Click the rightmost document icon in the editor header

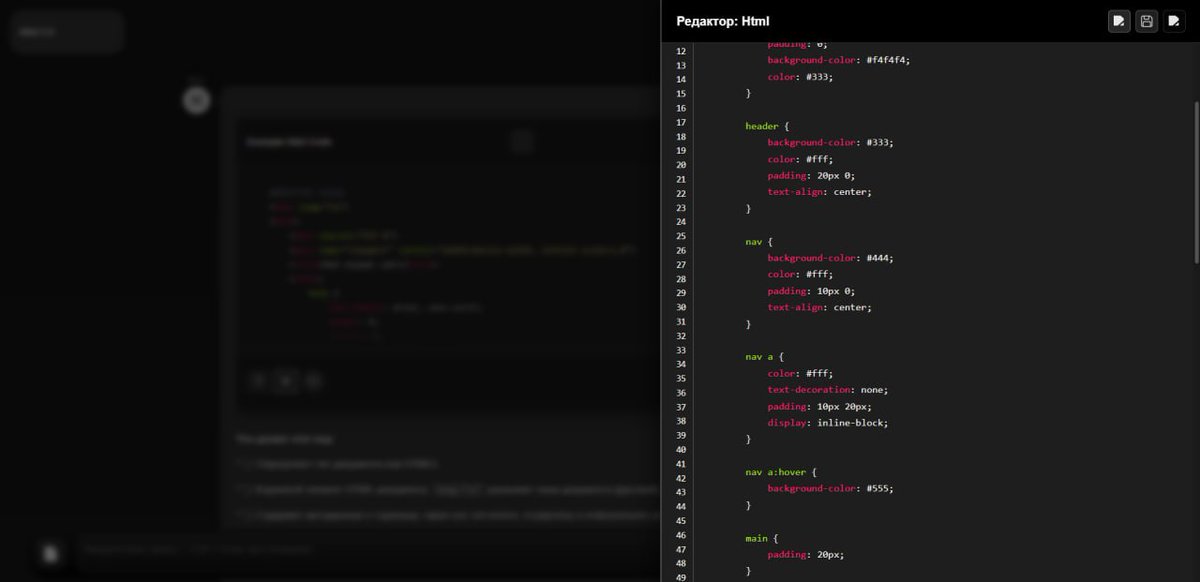click(1173, 20)
